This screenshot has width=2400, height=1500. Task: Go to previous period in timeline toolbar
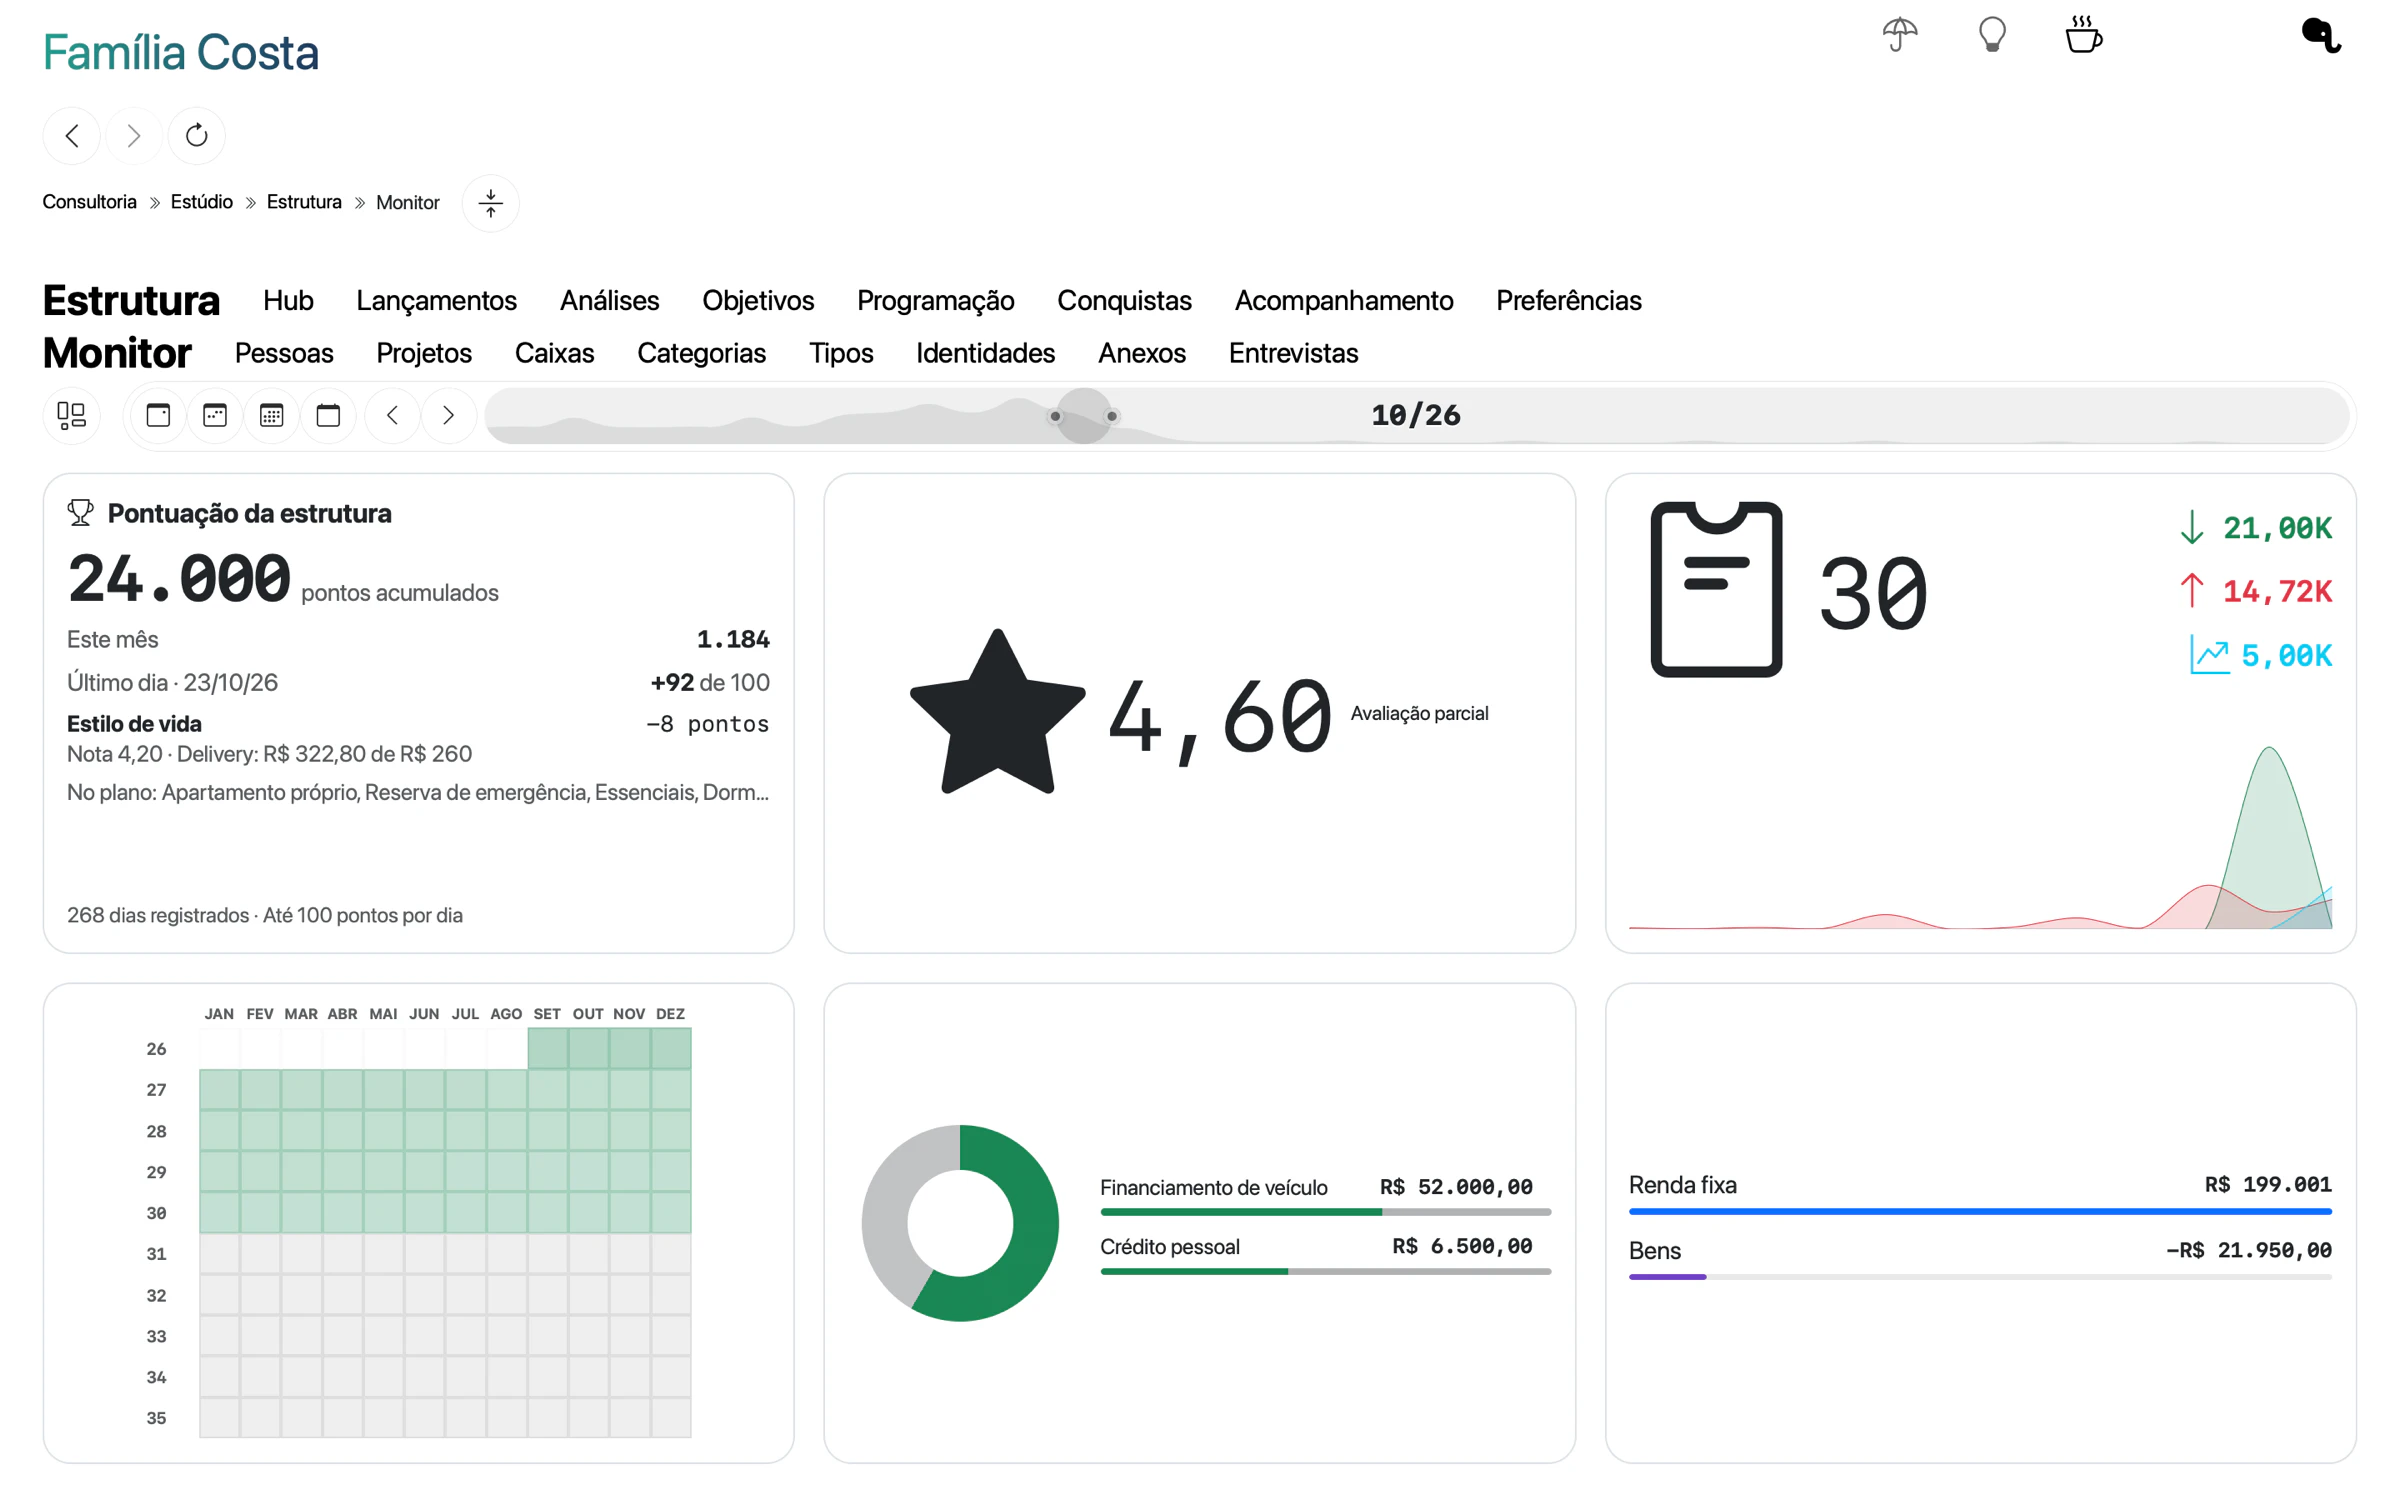click(392, 415)
